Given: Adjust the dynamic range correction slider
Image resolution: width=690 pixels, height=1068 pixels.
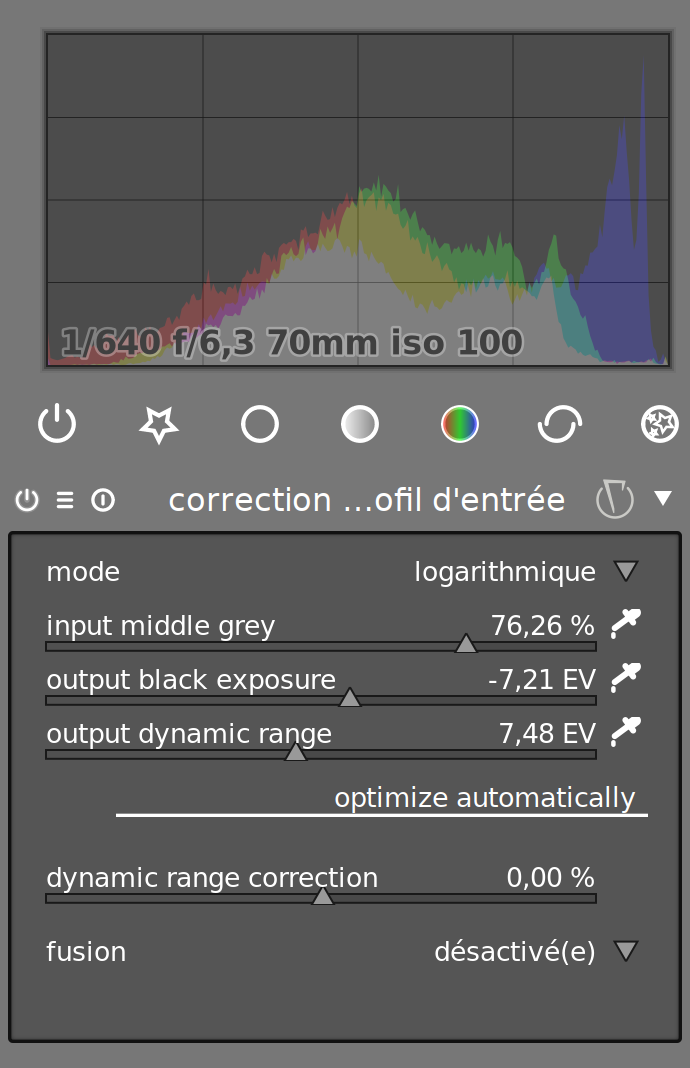Looking at the screenshot, I should click(x=321, y=886).
